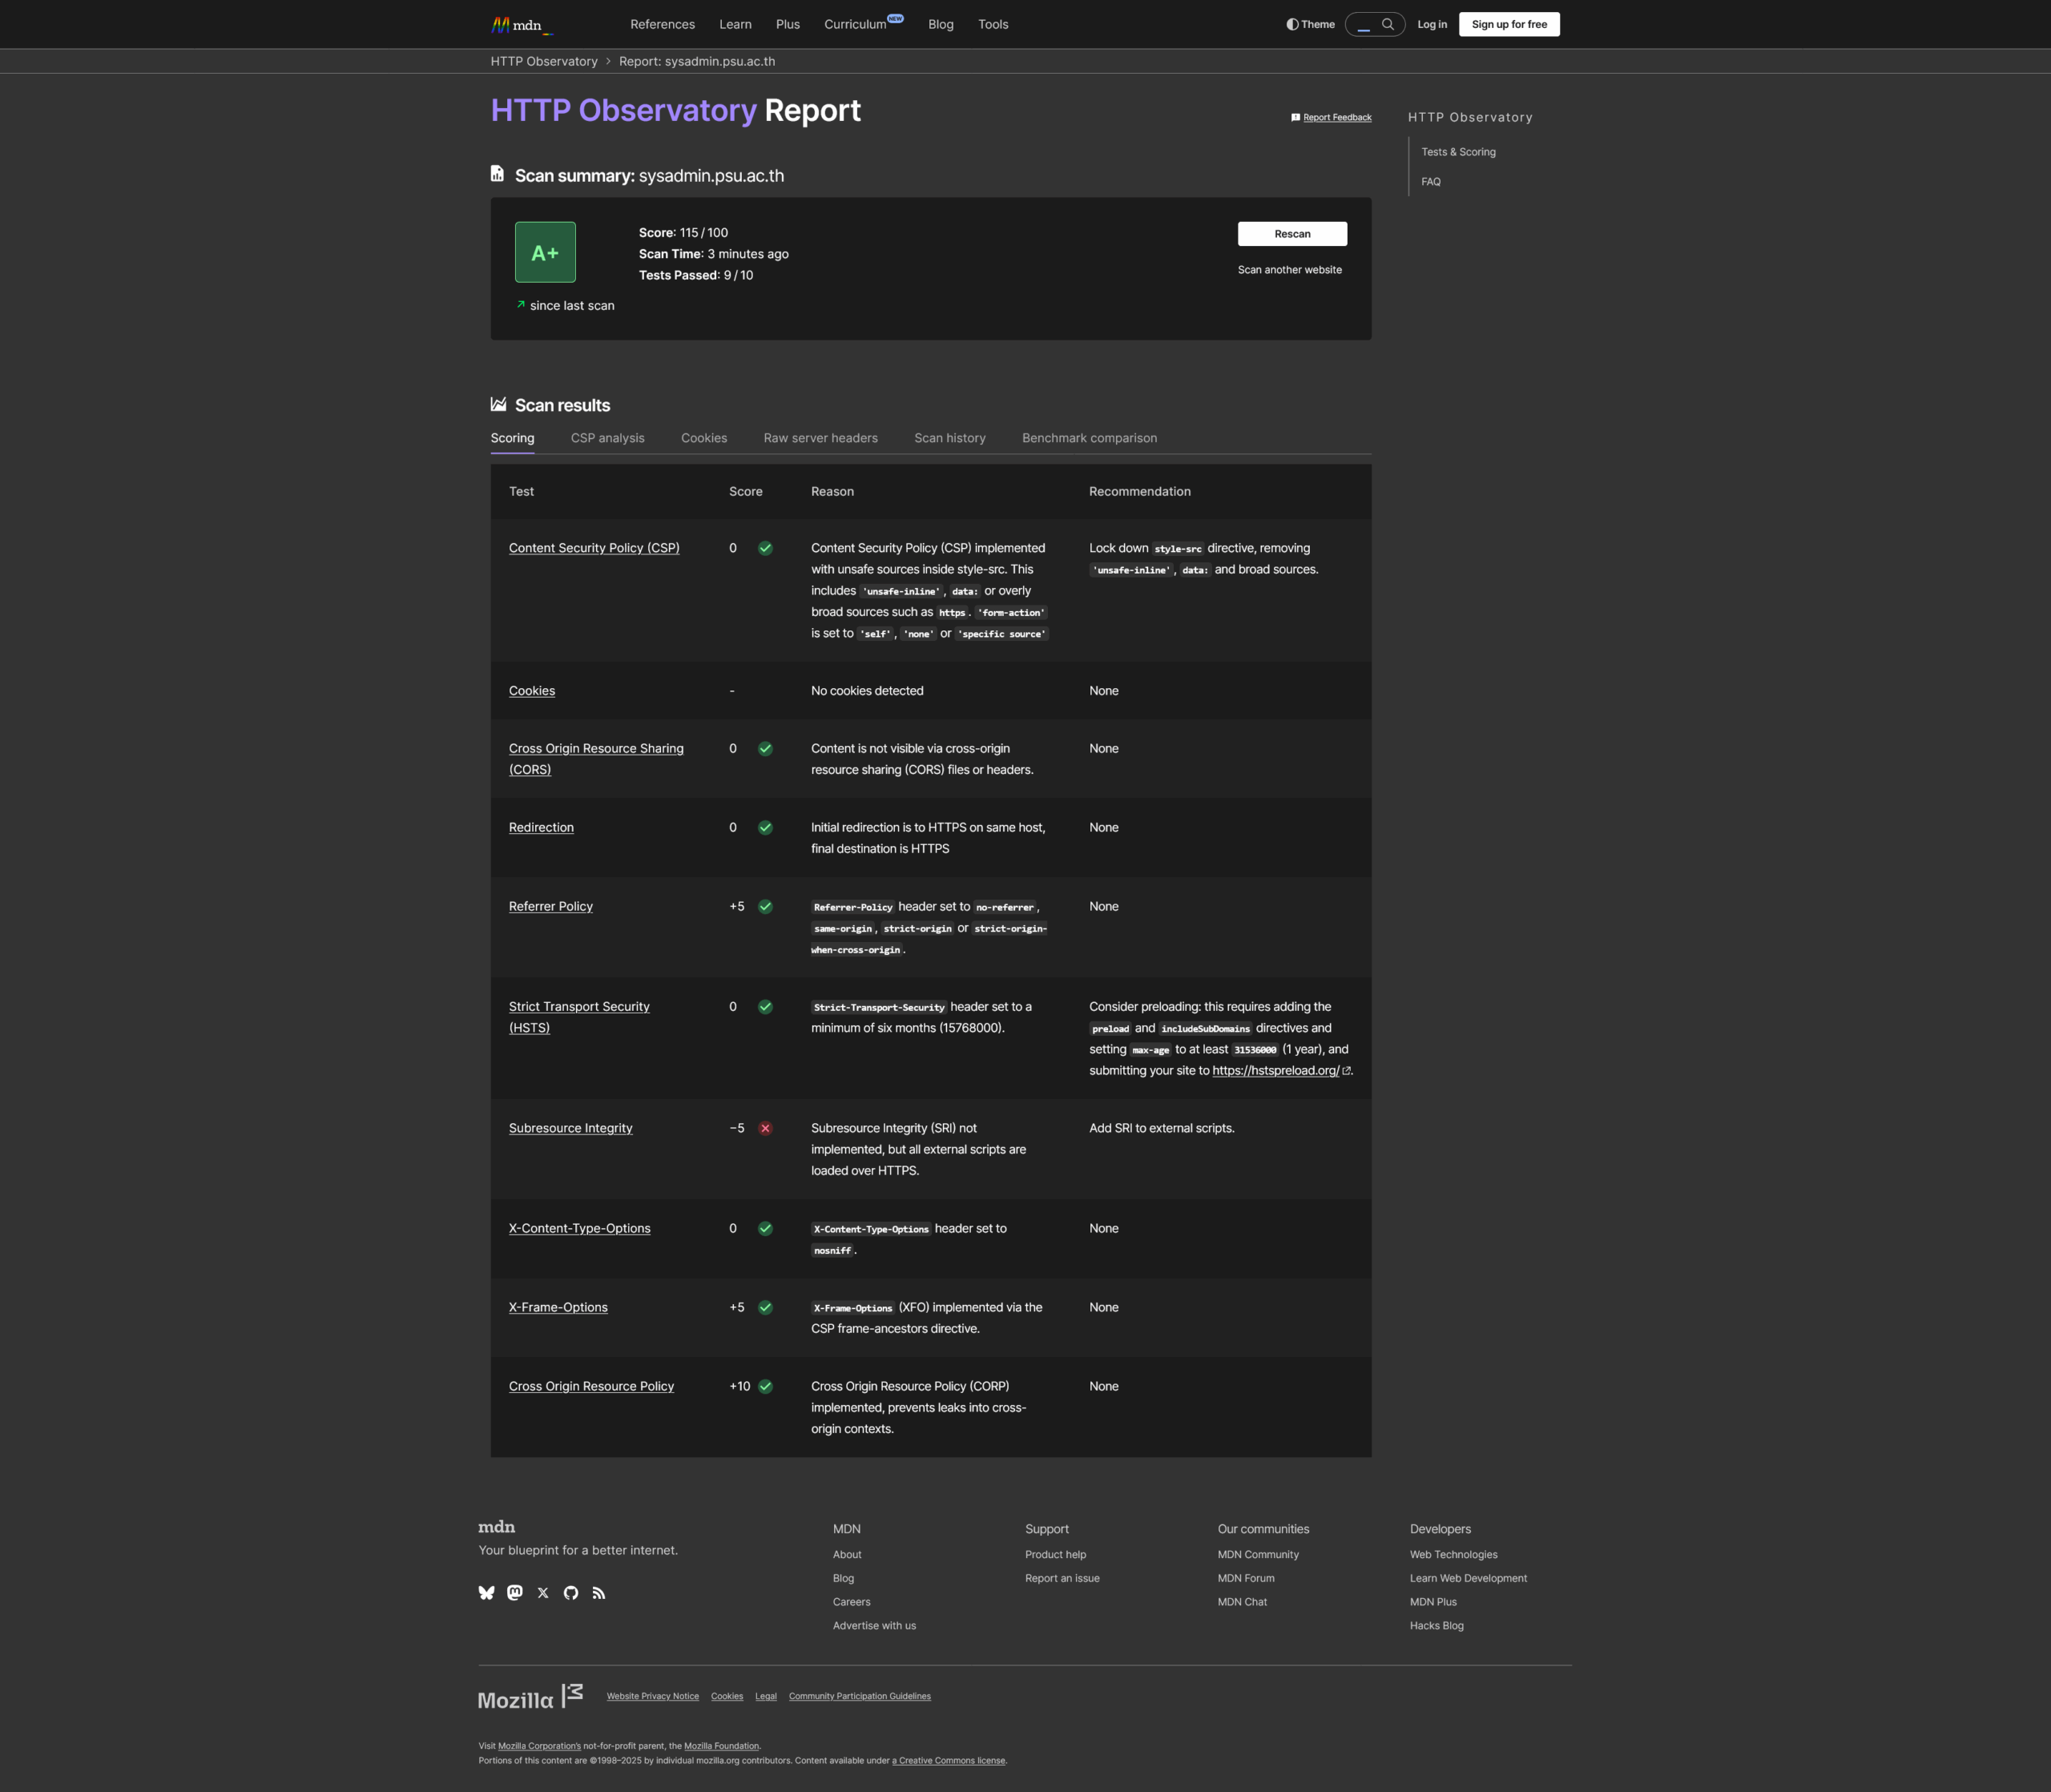Click green check in Cross Origin Resource Policy row
Viewport: 2051px width, 1792px height.
(x=765, y=1387)
